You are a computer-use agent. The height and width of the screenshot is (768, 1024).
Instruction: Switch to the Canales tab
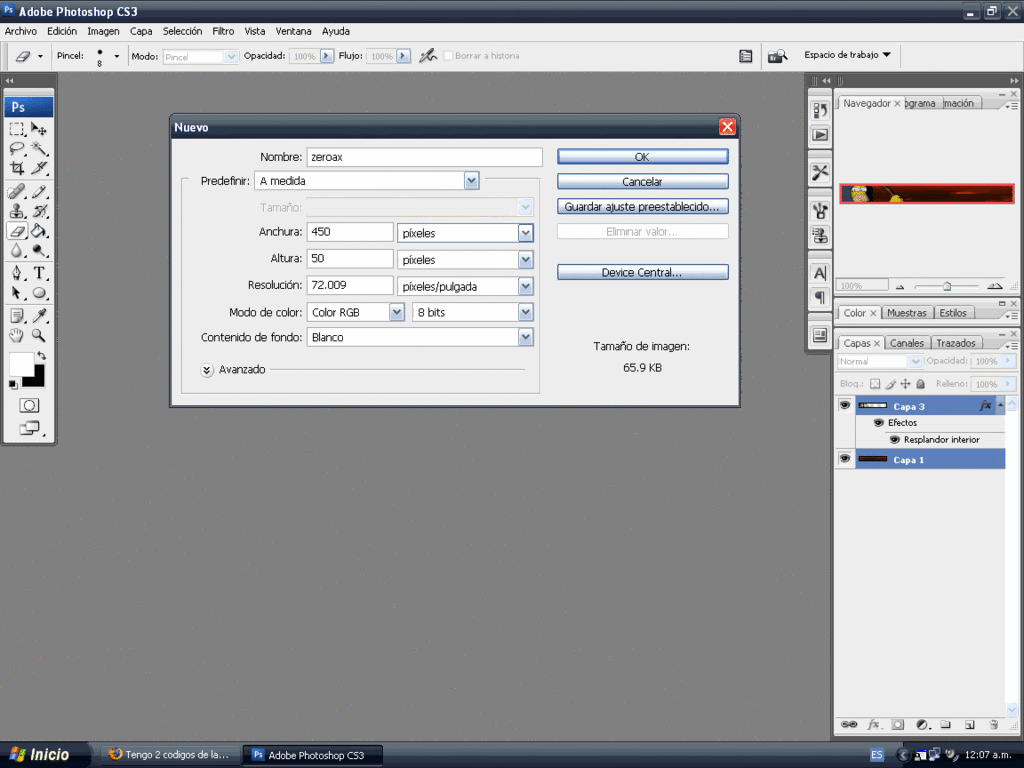(x=907, y=343)
